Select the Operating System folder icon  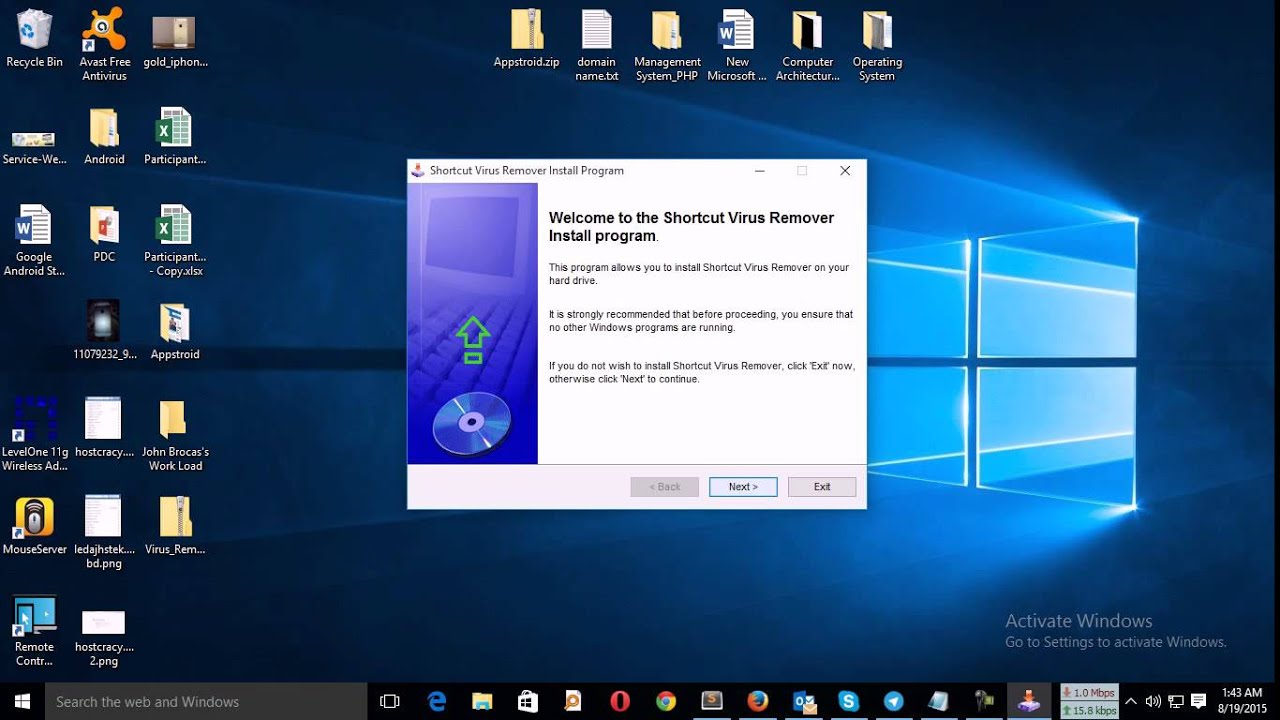click(x=877, y=45)
